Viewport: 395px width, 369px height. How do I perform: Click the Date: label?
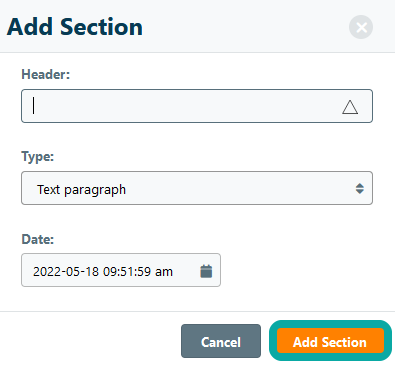point(38,239)
